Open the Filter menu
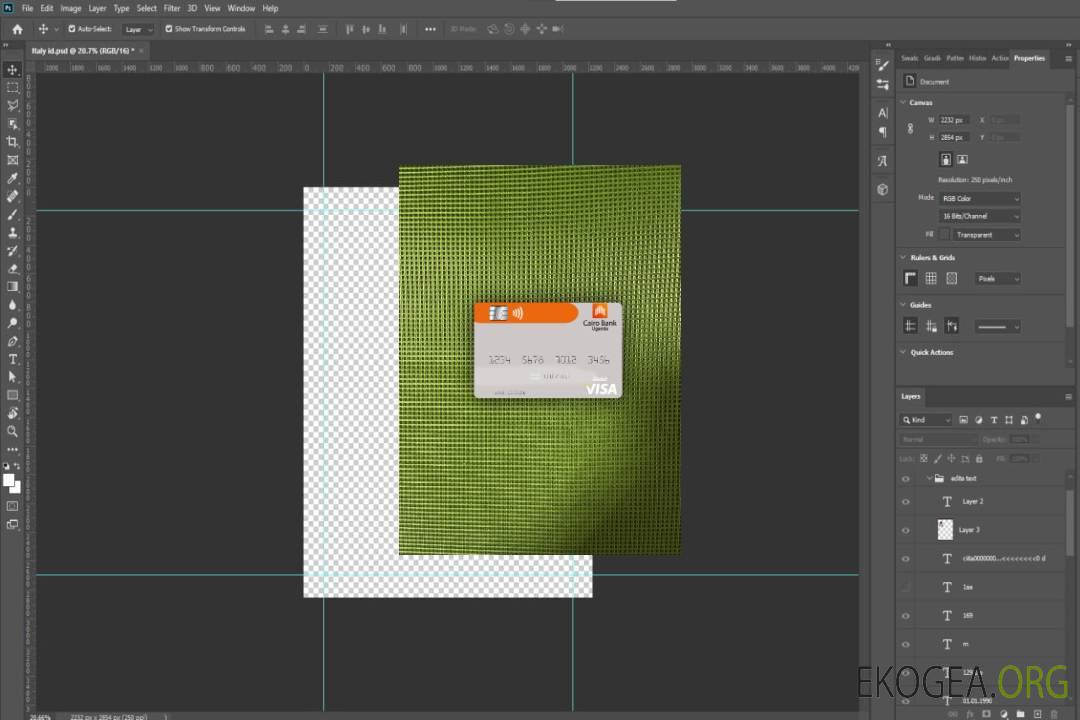Viewport: 1080px width, 720px height. tap(172, 8)
